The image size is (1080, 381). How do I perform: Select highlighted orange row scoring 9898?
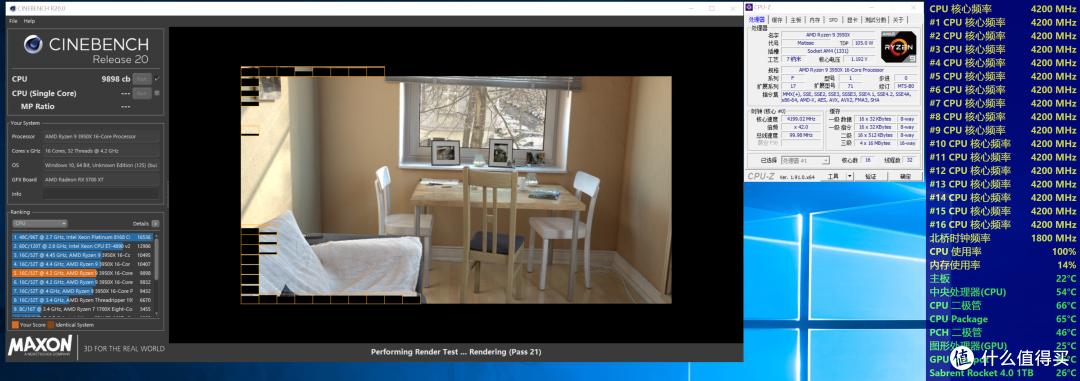pos(83,274)
